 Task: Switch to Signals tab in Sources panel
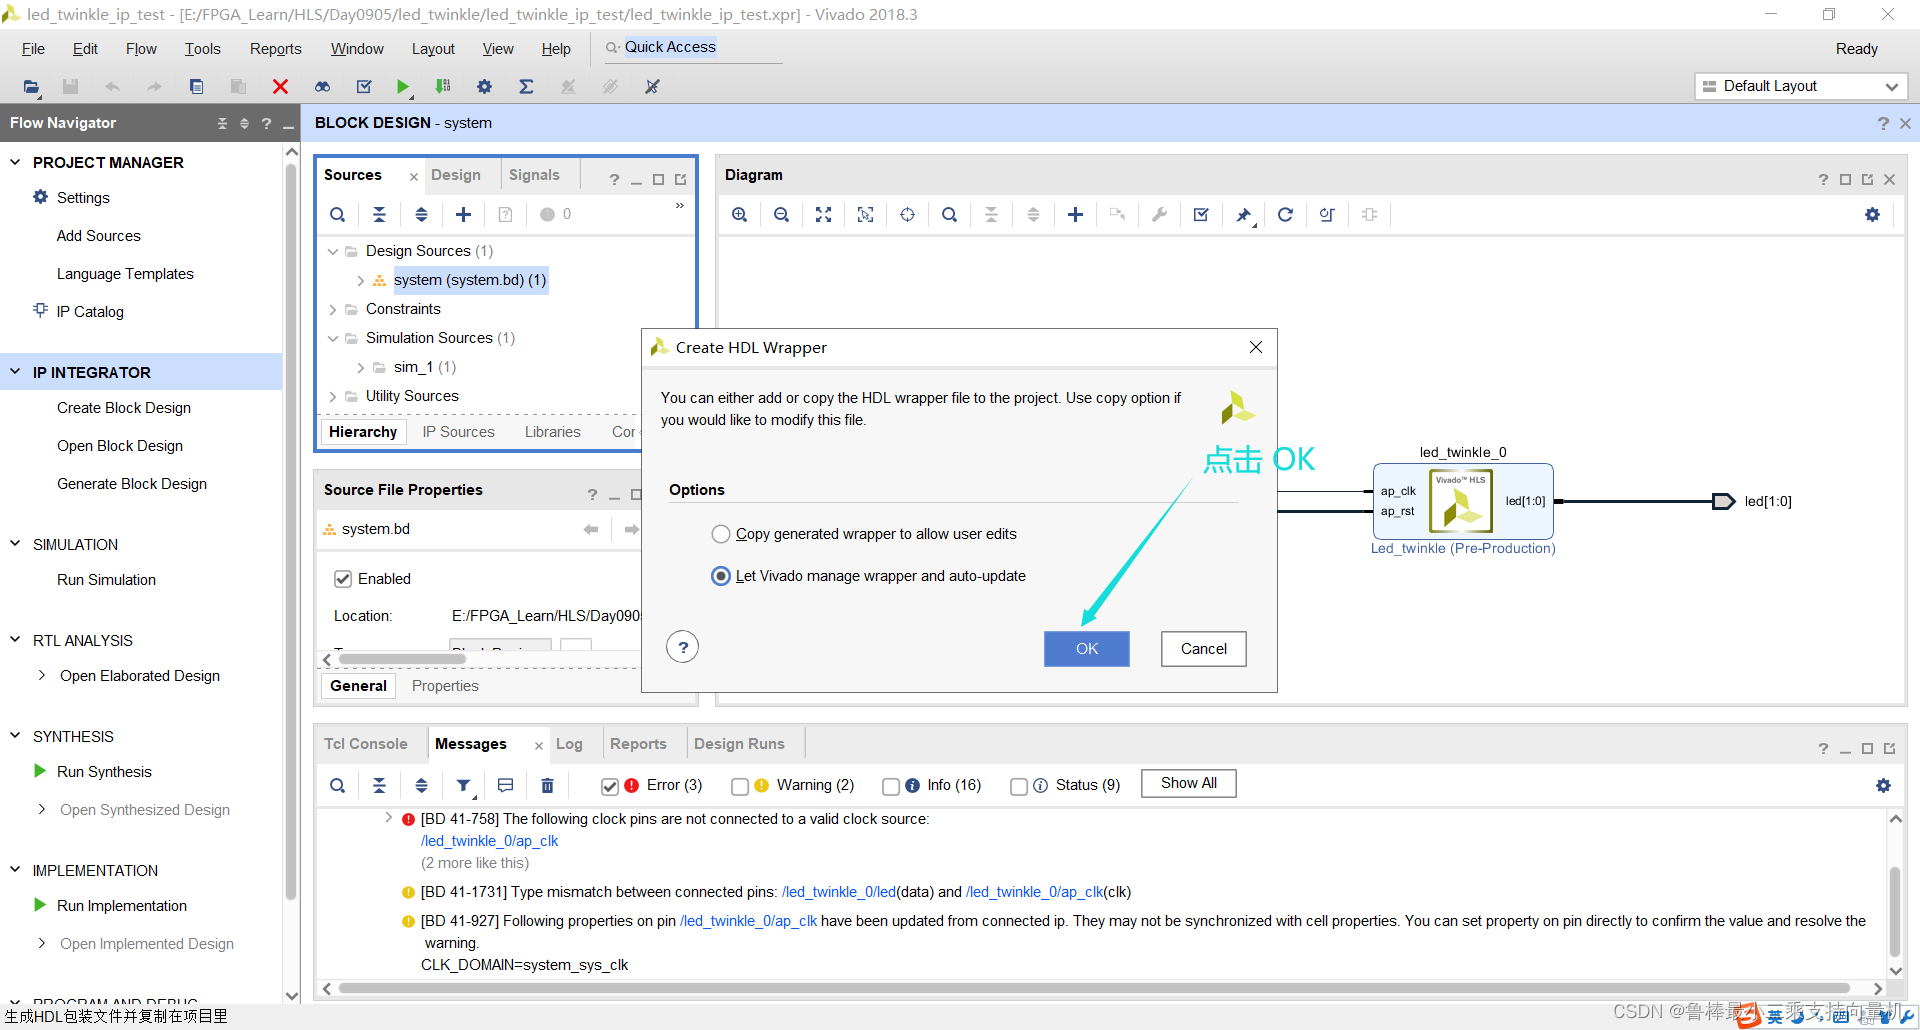coord(534,175)
